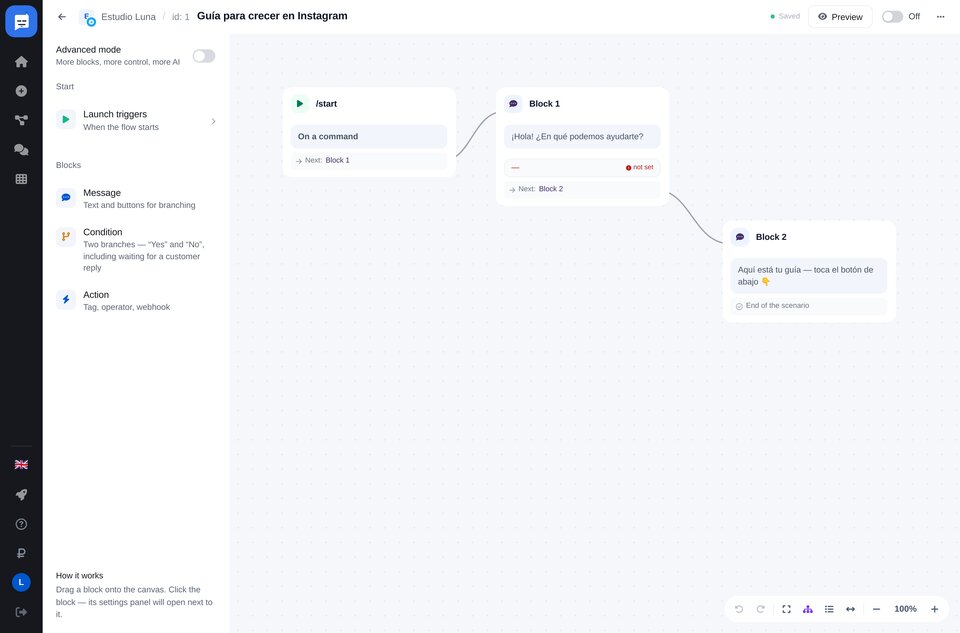Click the green play icon on /start
Viewport: 960px width, 633px height.
(299, 103)
